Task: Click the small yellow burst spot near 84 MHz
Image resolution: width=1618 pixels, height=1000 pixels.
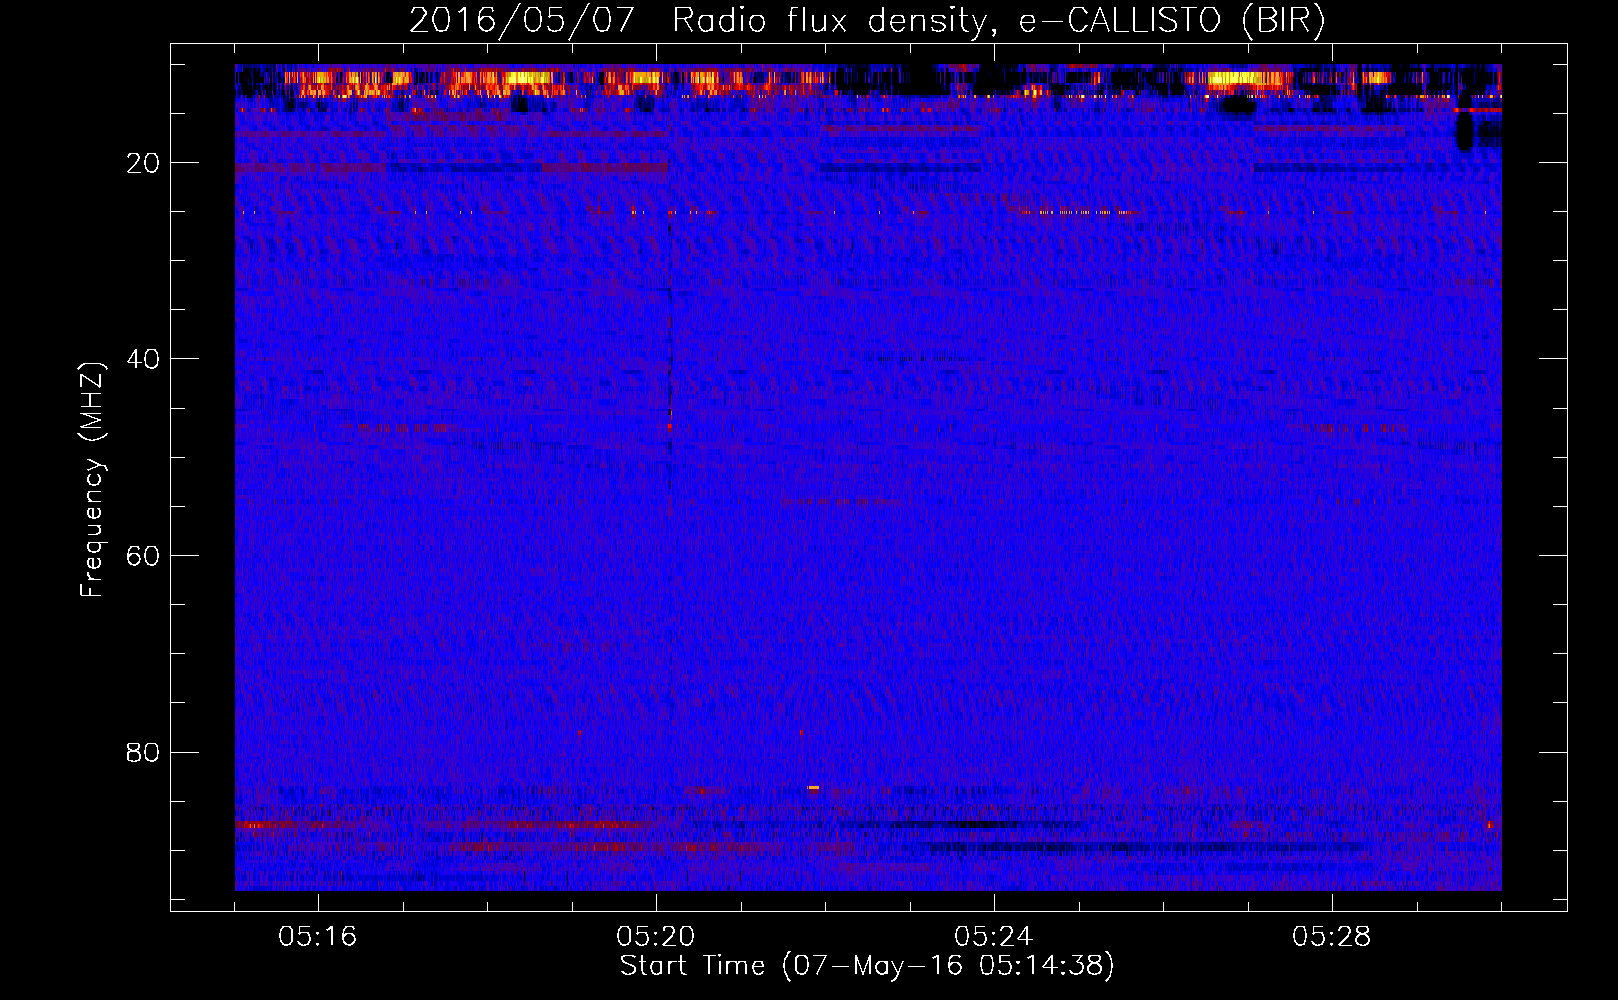Action: [x=814, y=788]
